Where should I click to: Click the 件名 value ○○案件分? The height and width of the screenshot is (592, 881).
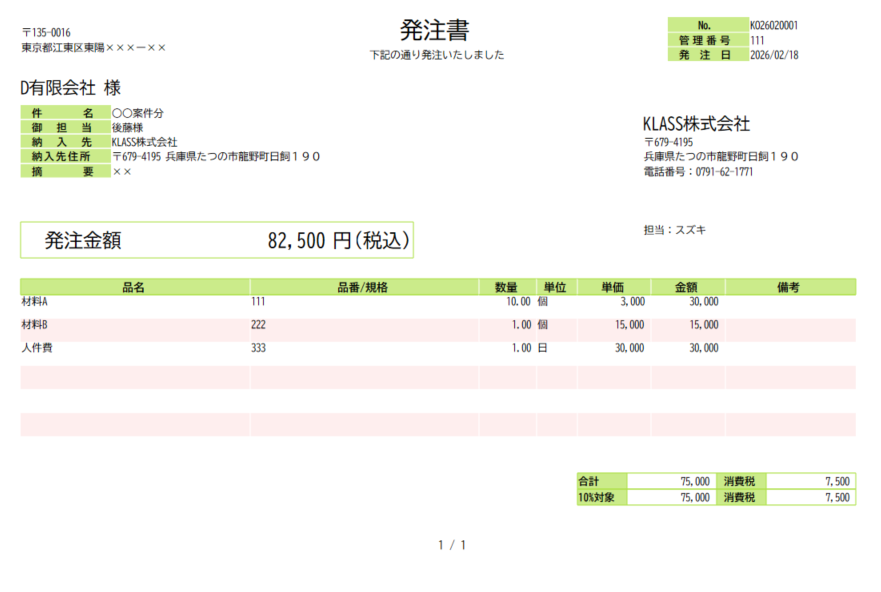coord(138,114)
